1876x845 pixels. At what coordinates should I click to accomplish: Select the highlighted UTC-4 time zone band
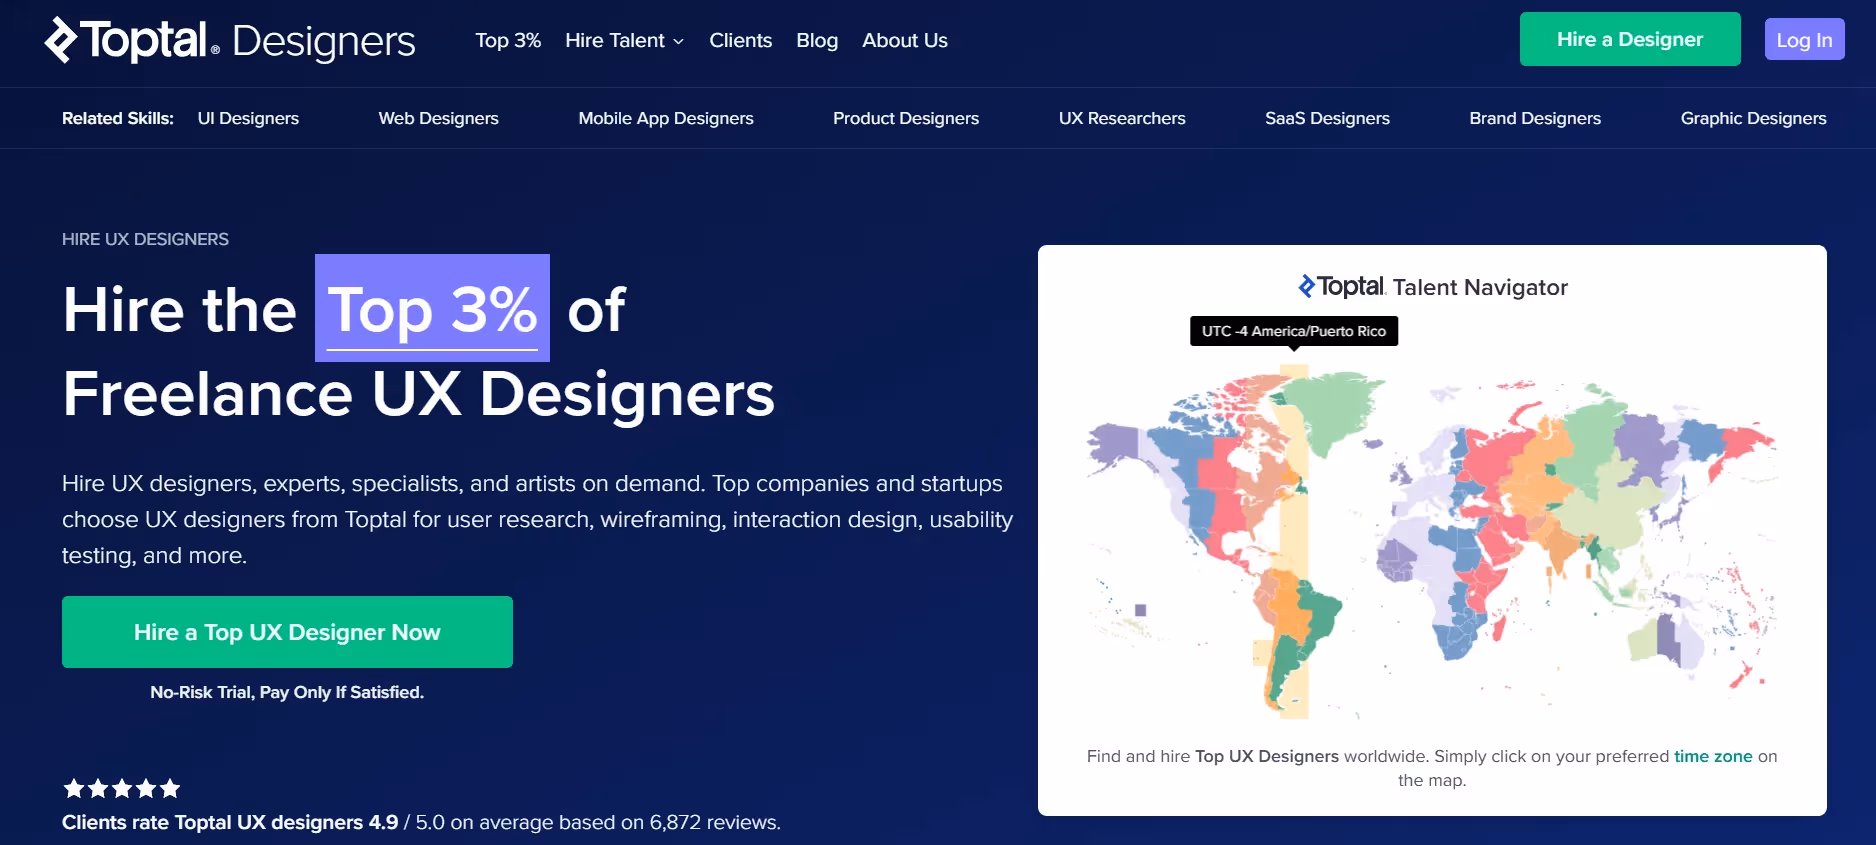pyautogui.click(x=1295, y=540)
